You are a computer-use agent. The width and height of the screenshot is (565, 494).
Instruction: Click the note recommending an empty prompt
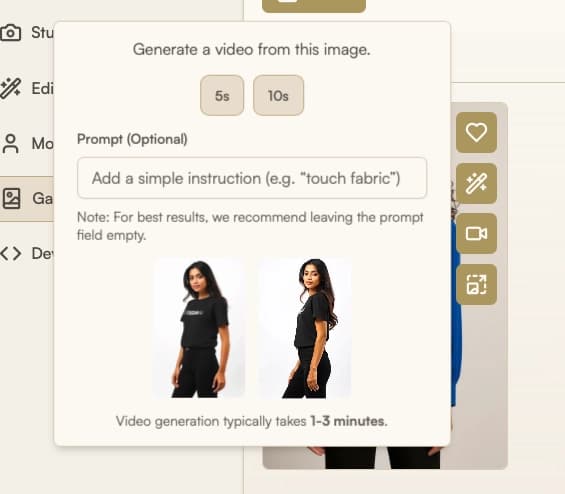pos(250,226)
